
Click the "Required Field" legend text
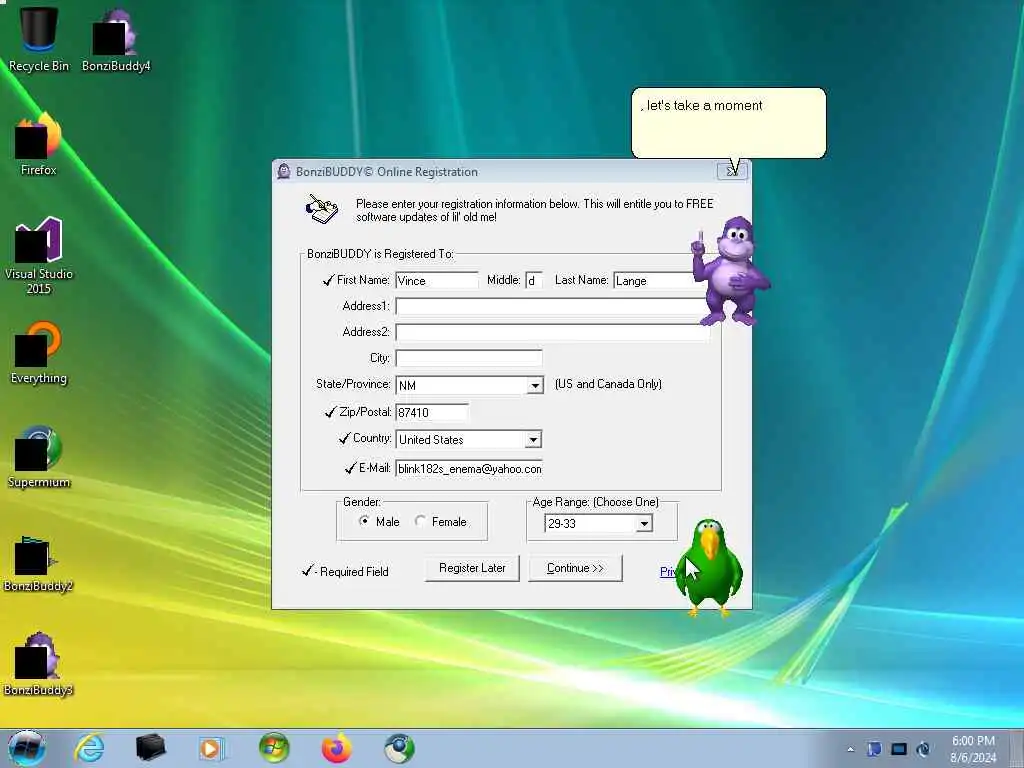point(354,571)
